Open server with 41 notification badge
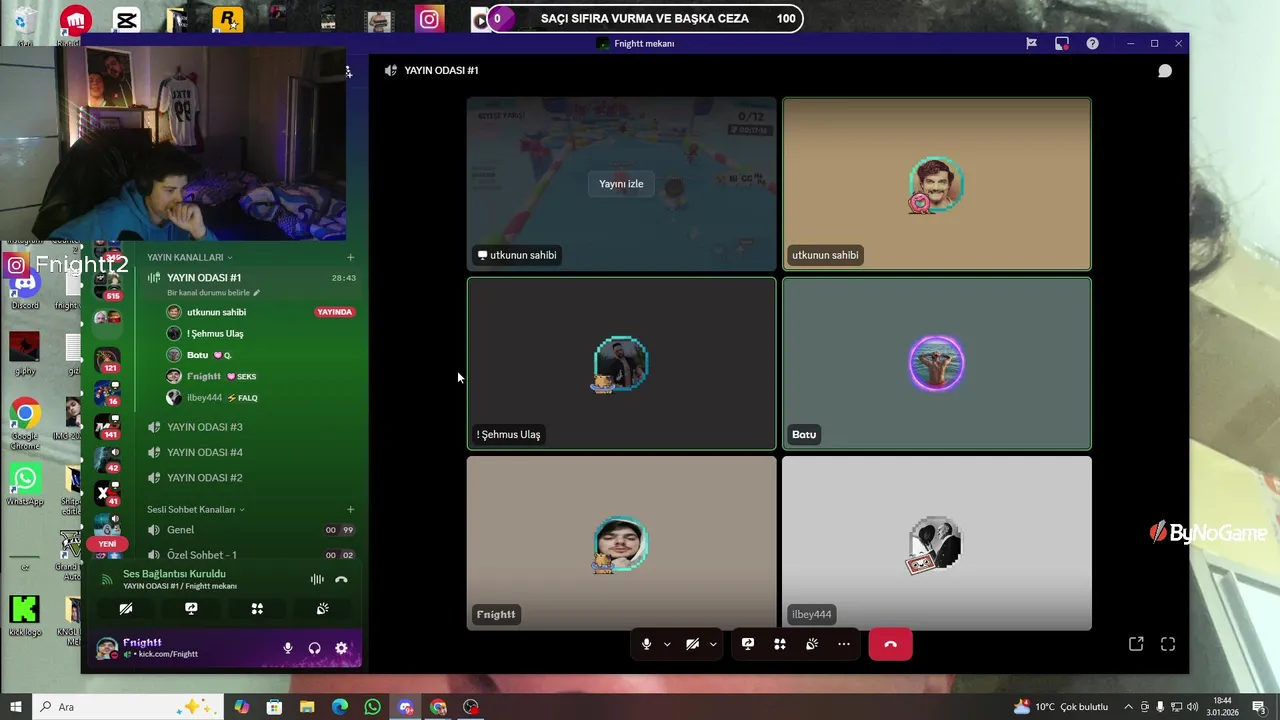1280x720 pixels. pos(107,494)
